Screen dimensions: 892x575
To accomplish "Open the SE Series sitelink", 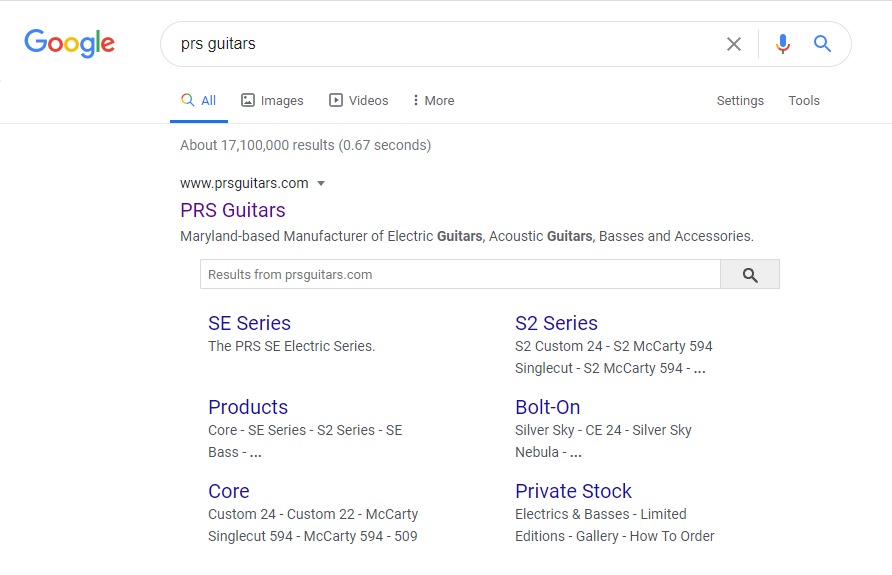I will [249, 323].
